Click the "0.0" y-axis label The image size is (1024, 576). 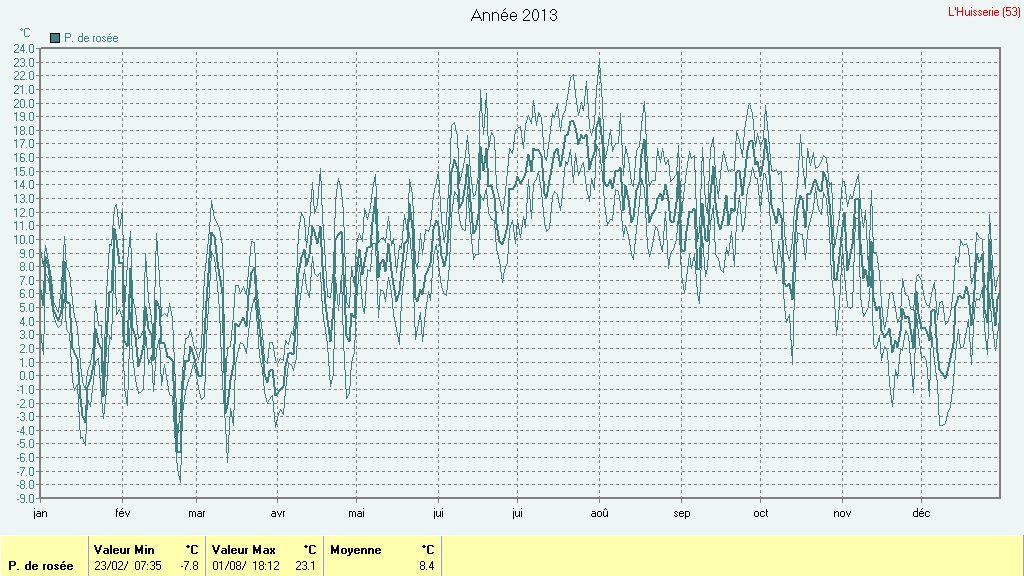coord(27,376)
